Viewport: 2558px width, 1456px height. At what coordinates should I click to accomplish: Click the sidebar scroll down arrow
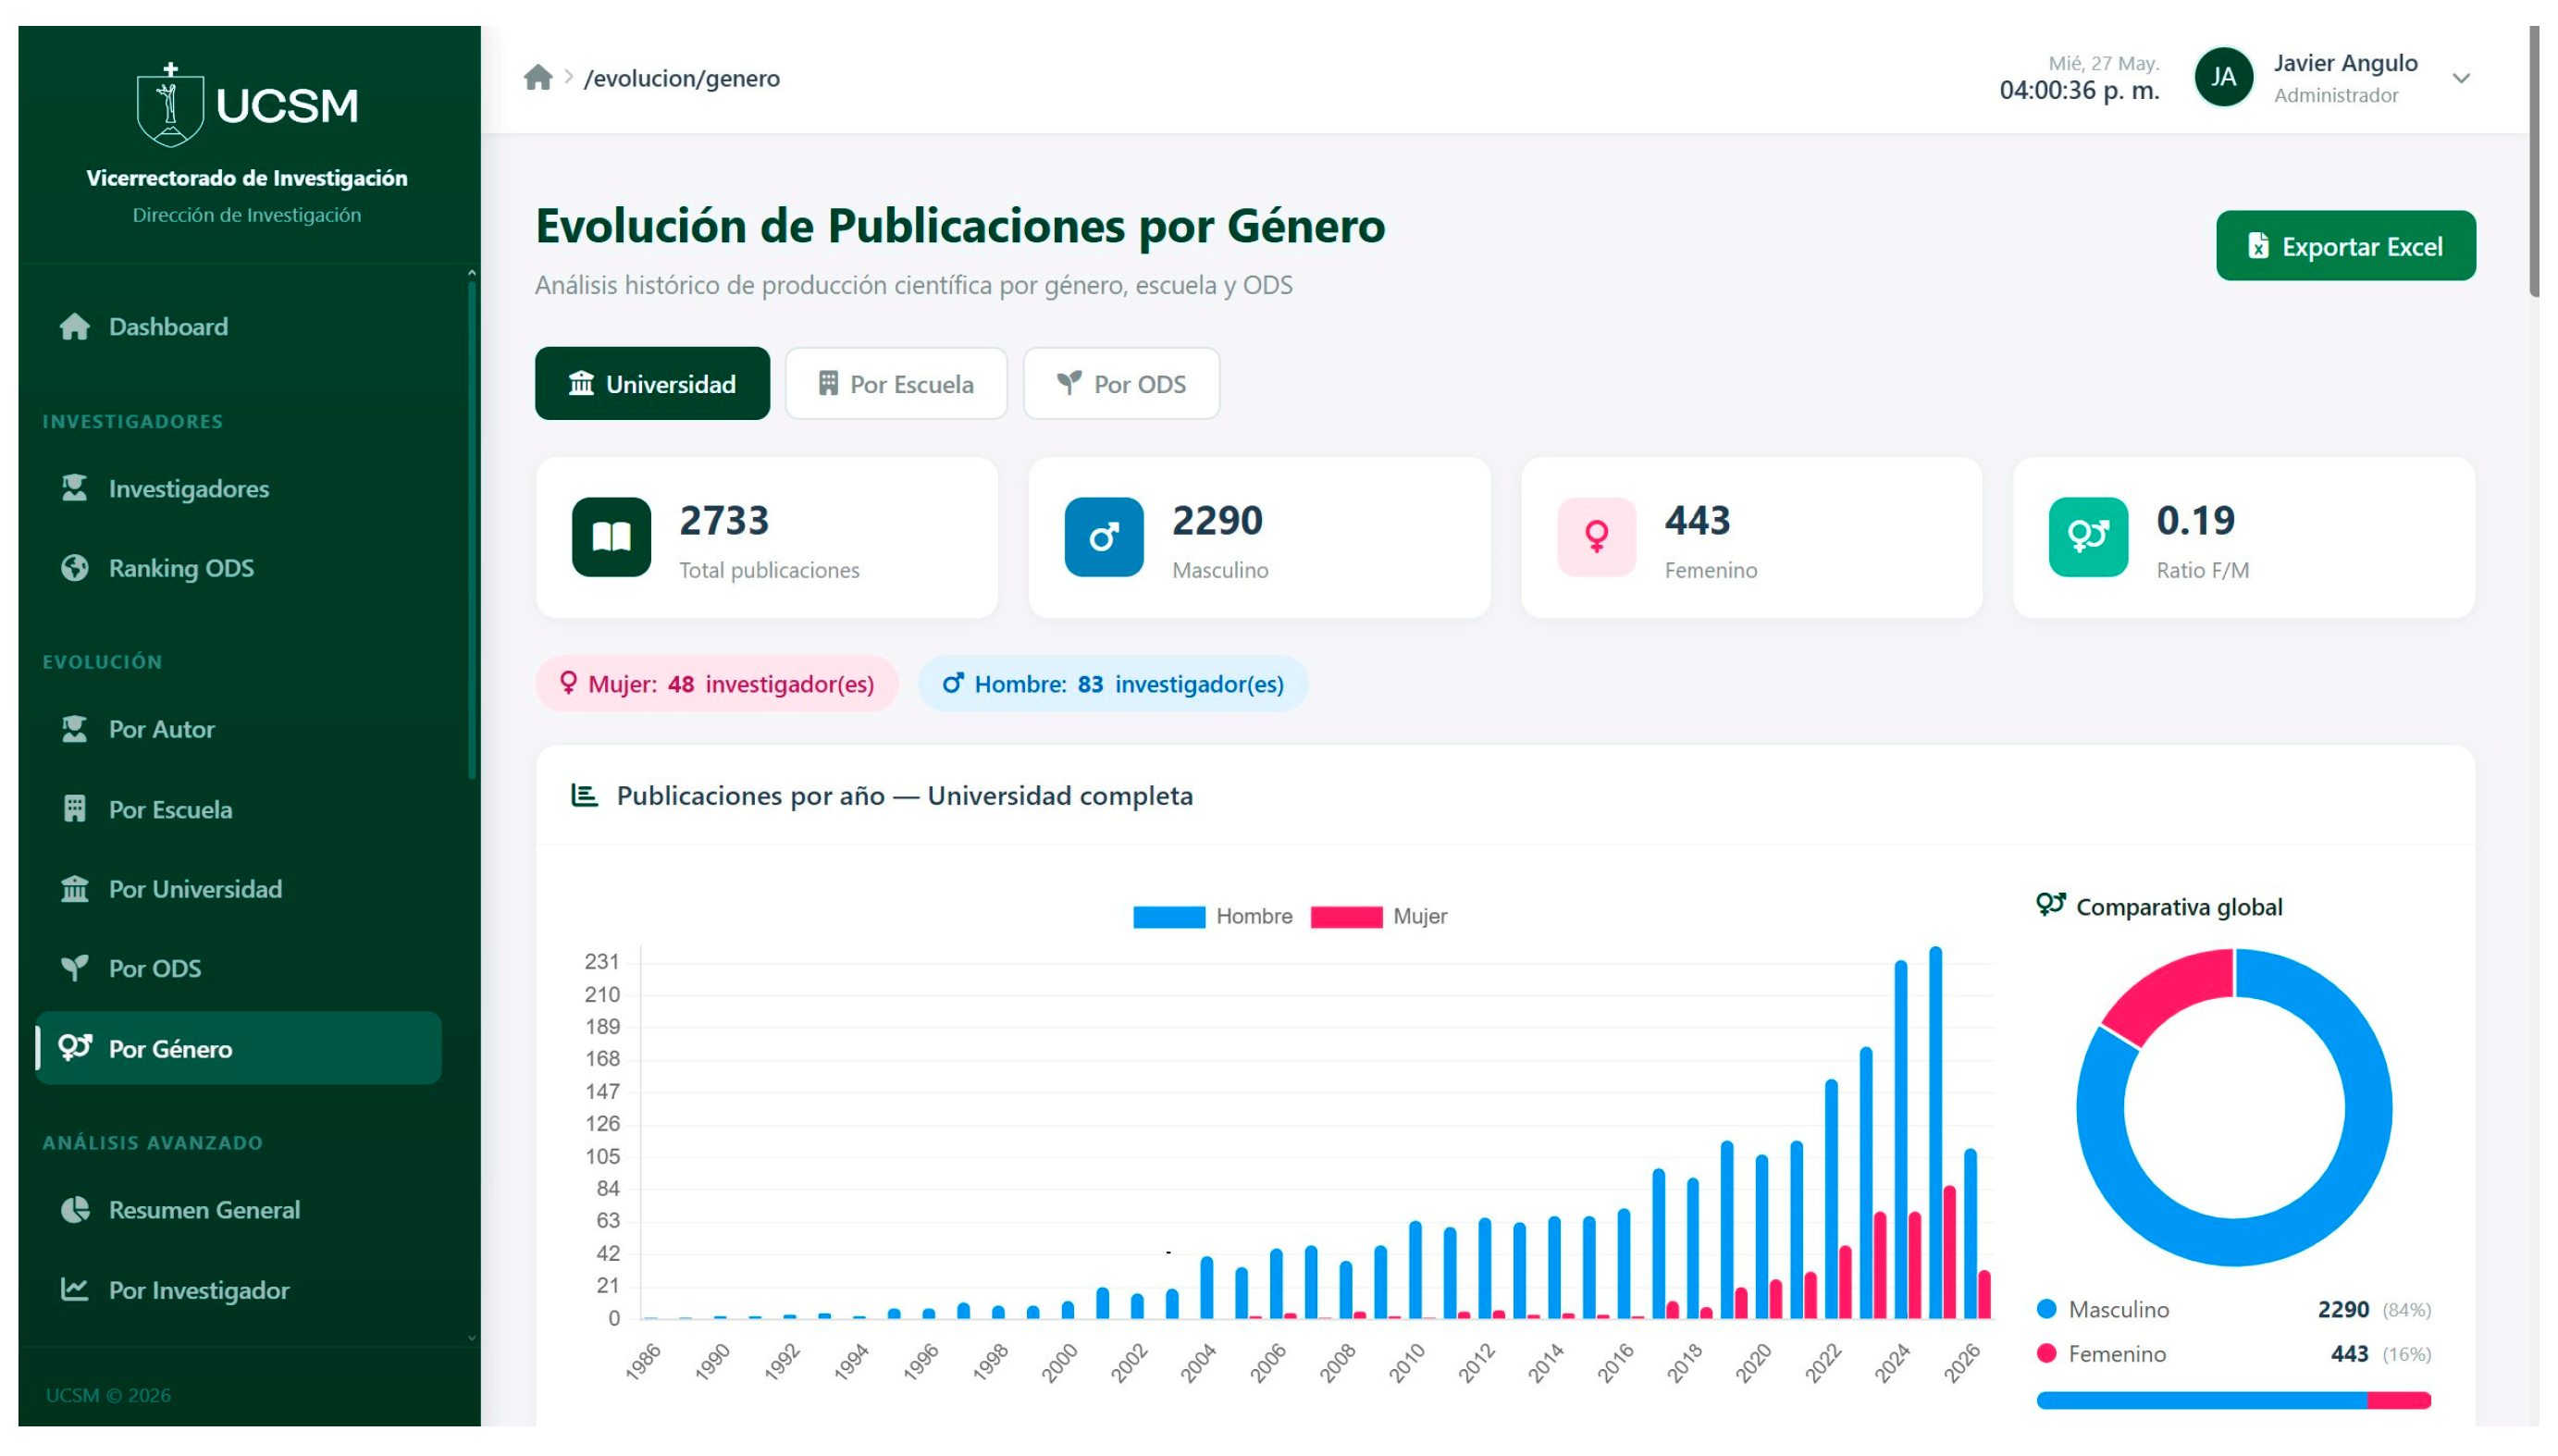pos(471,1338)
